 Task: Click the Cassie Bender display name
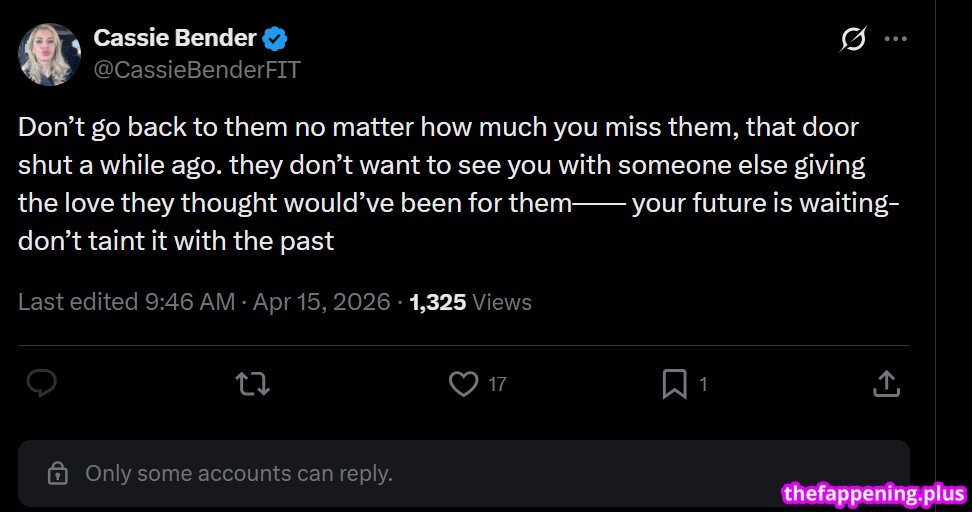pyautogui.click(x=175, y=38)
